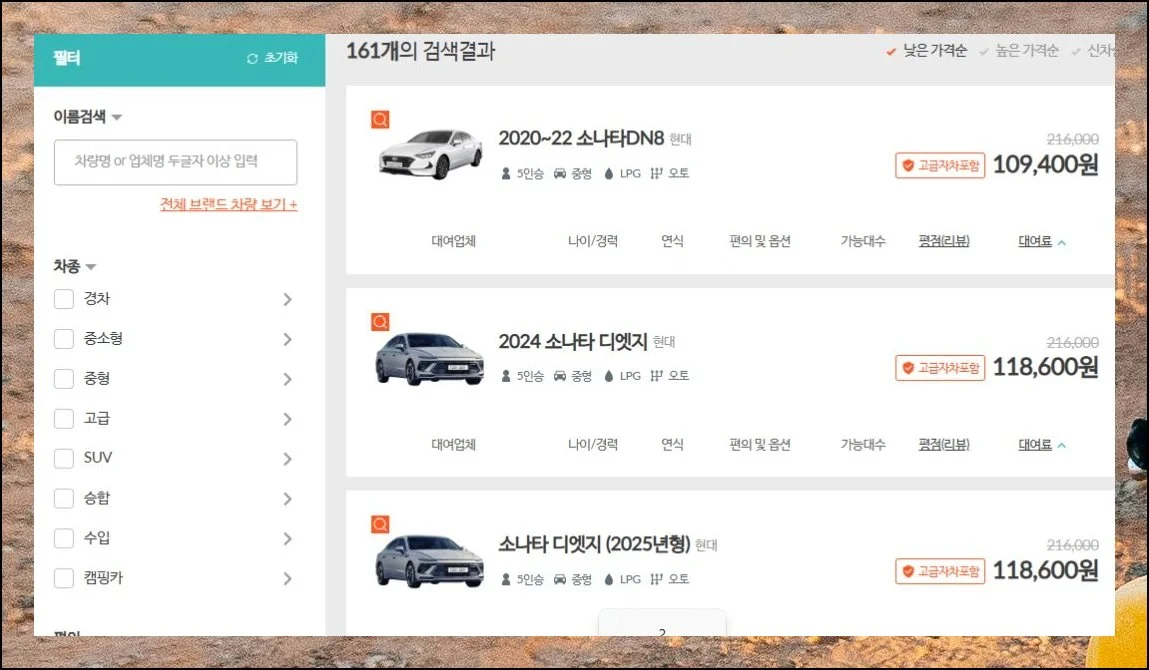
Task: Expand the 수입 category arrow
Action: [287, 539]
